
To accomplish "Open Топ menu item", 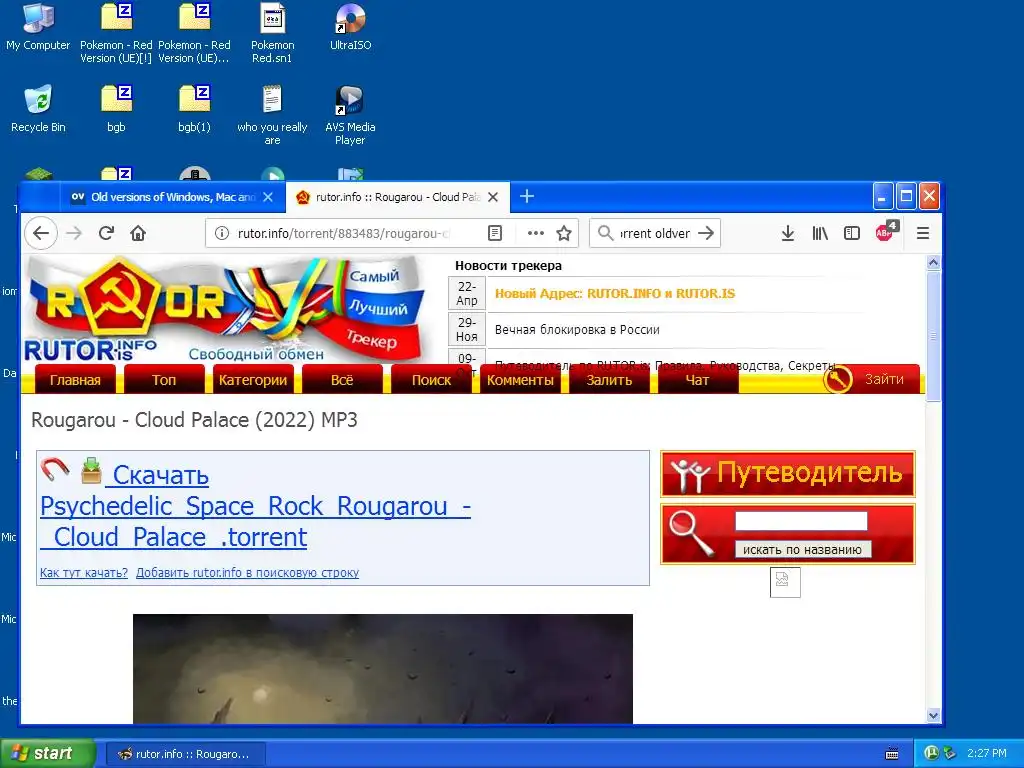I will (x=164, y=379).
